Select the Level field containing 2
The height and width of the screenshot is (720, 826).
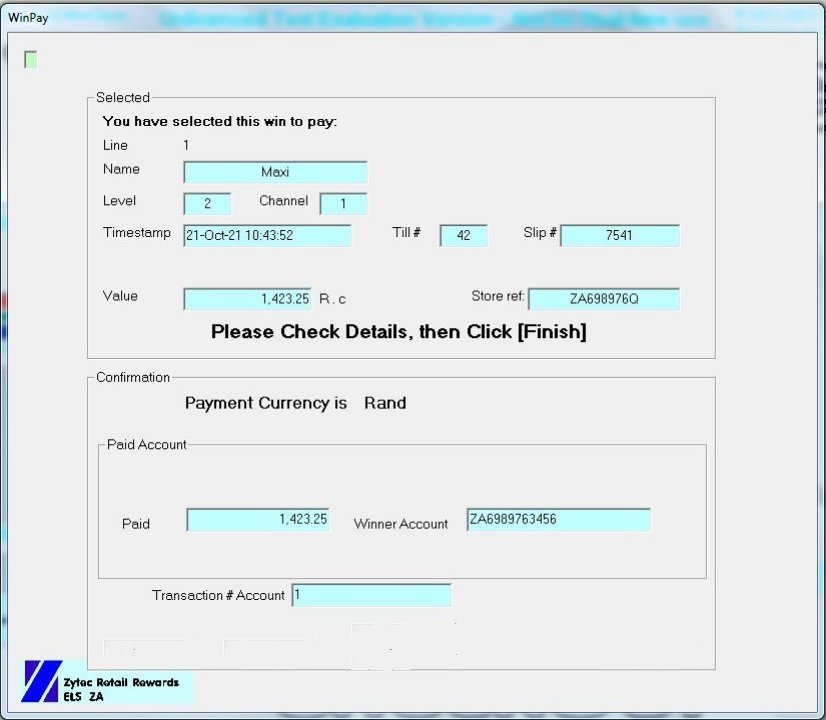pos(207,204)
